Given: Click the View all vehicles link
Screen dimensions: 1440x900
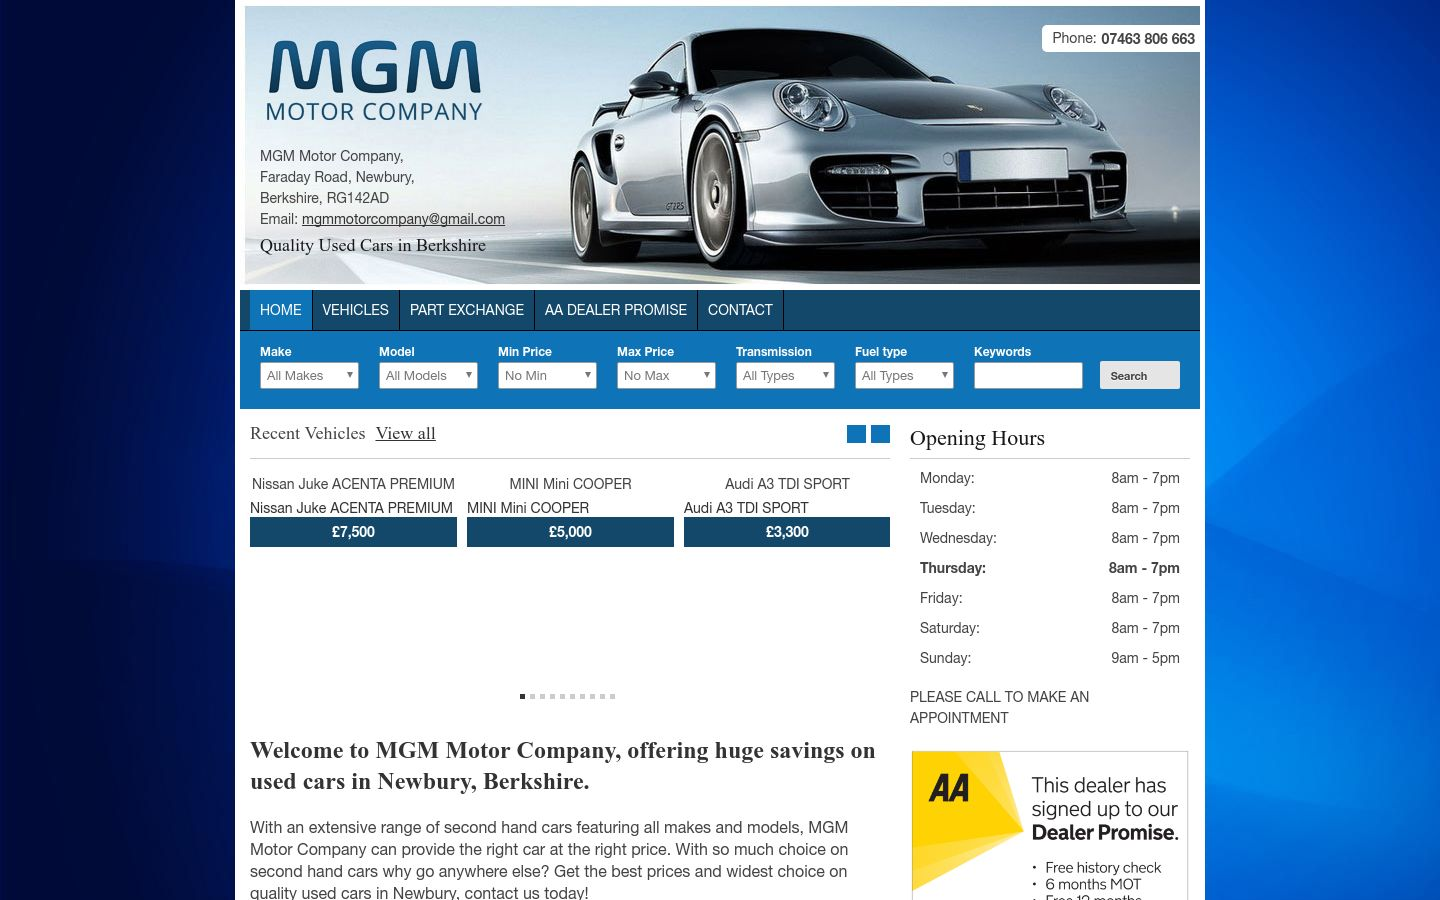Looking at the screenshot, I should (x=406, y=433).
